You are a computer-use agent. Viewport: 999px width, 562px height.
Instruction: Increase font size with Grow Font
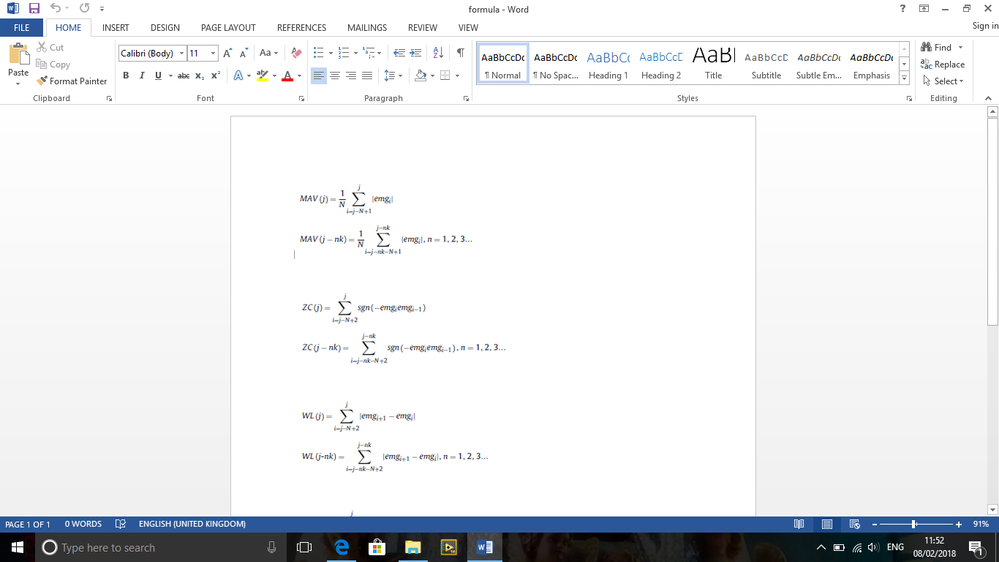(x=227, y=54)
